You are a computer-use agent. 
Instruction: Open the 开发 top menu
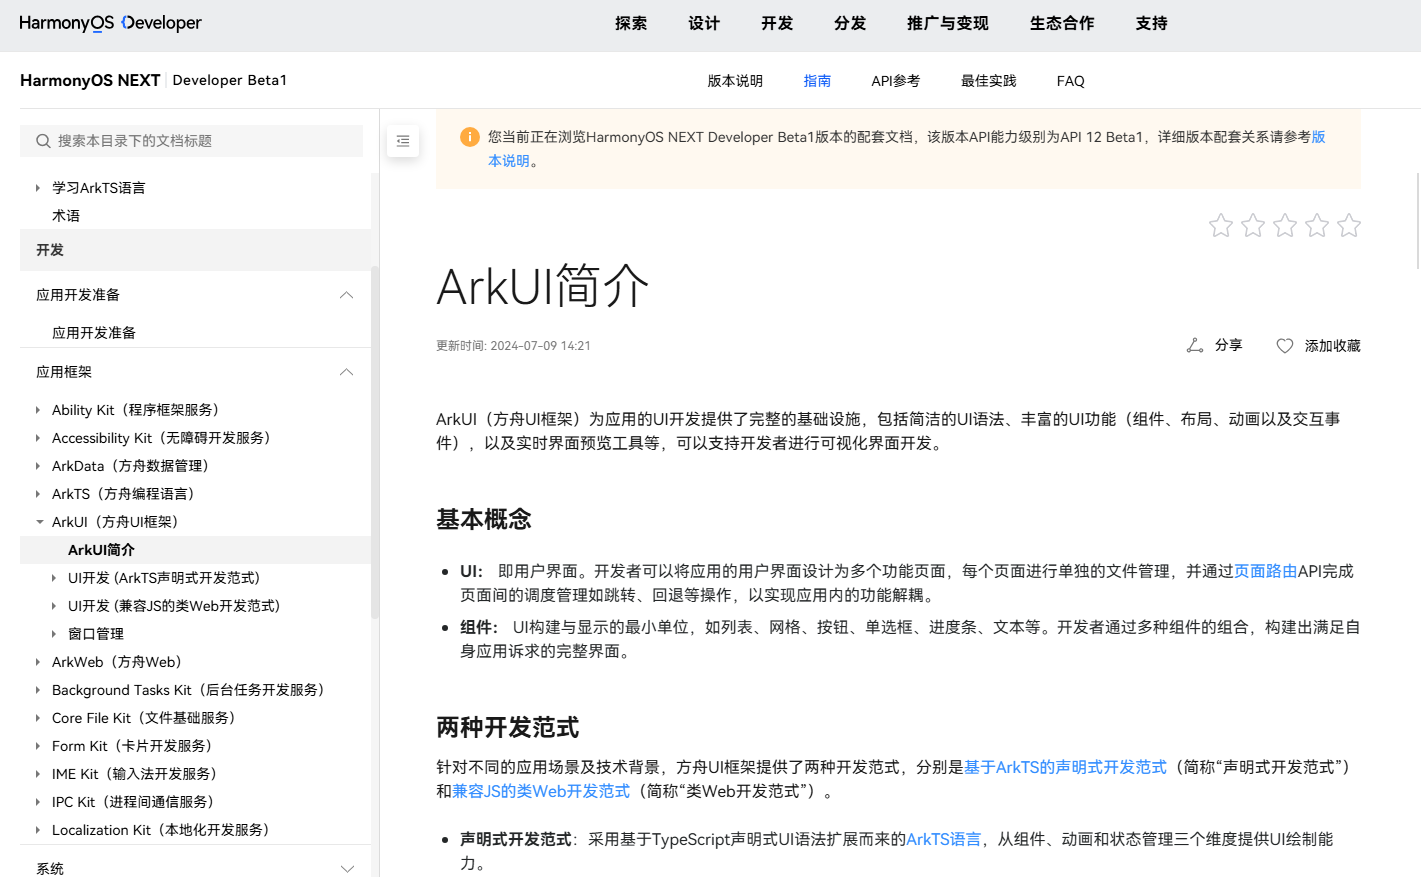(x=777, y=23)
